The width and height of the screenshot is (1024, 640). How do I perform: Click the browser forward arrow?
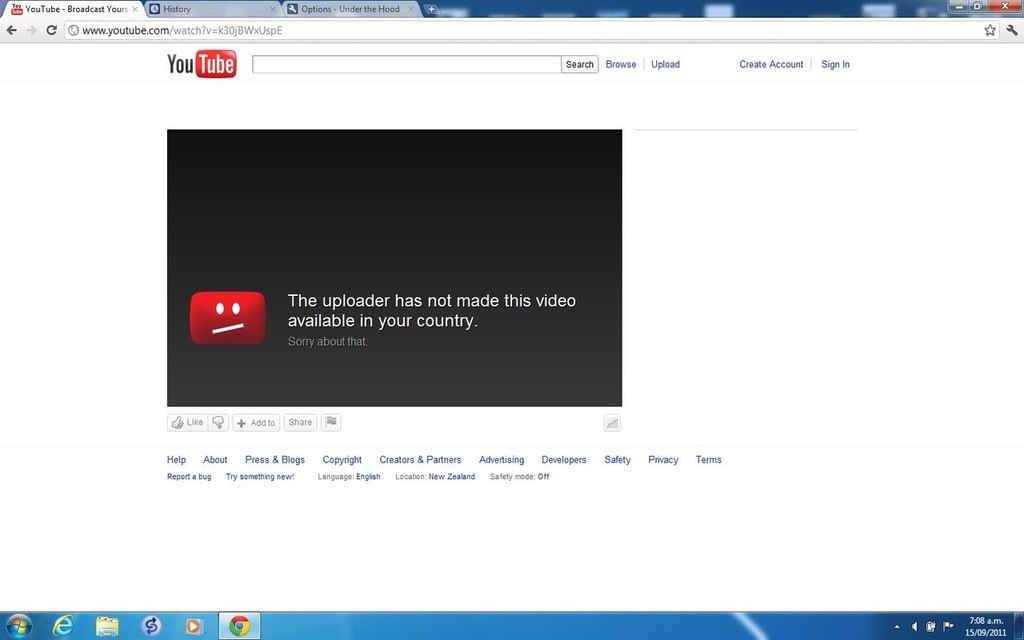tap(31, 30)
